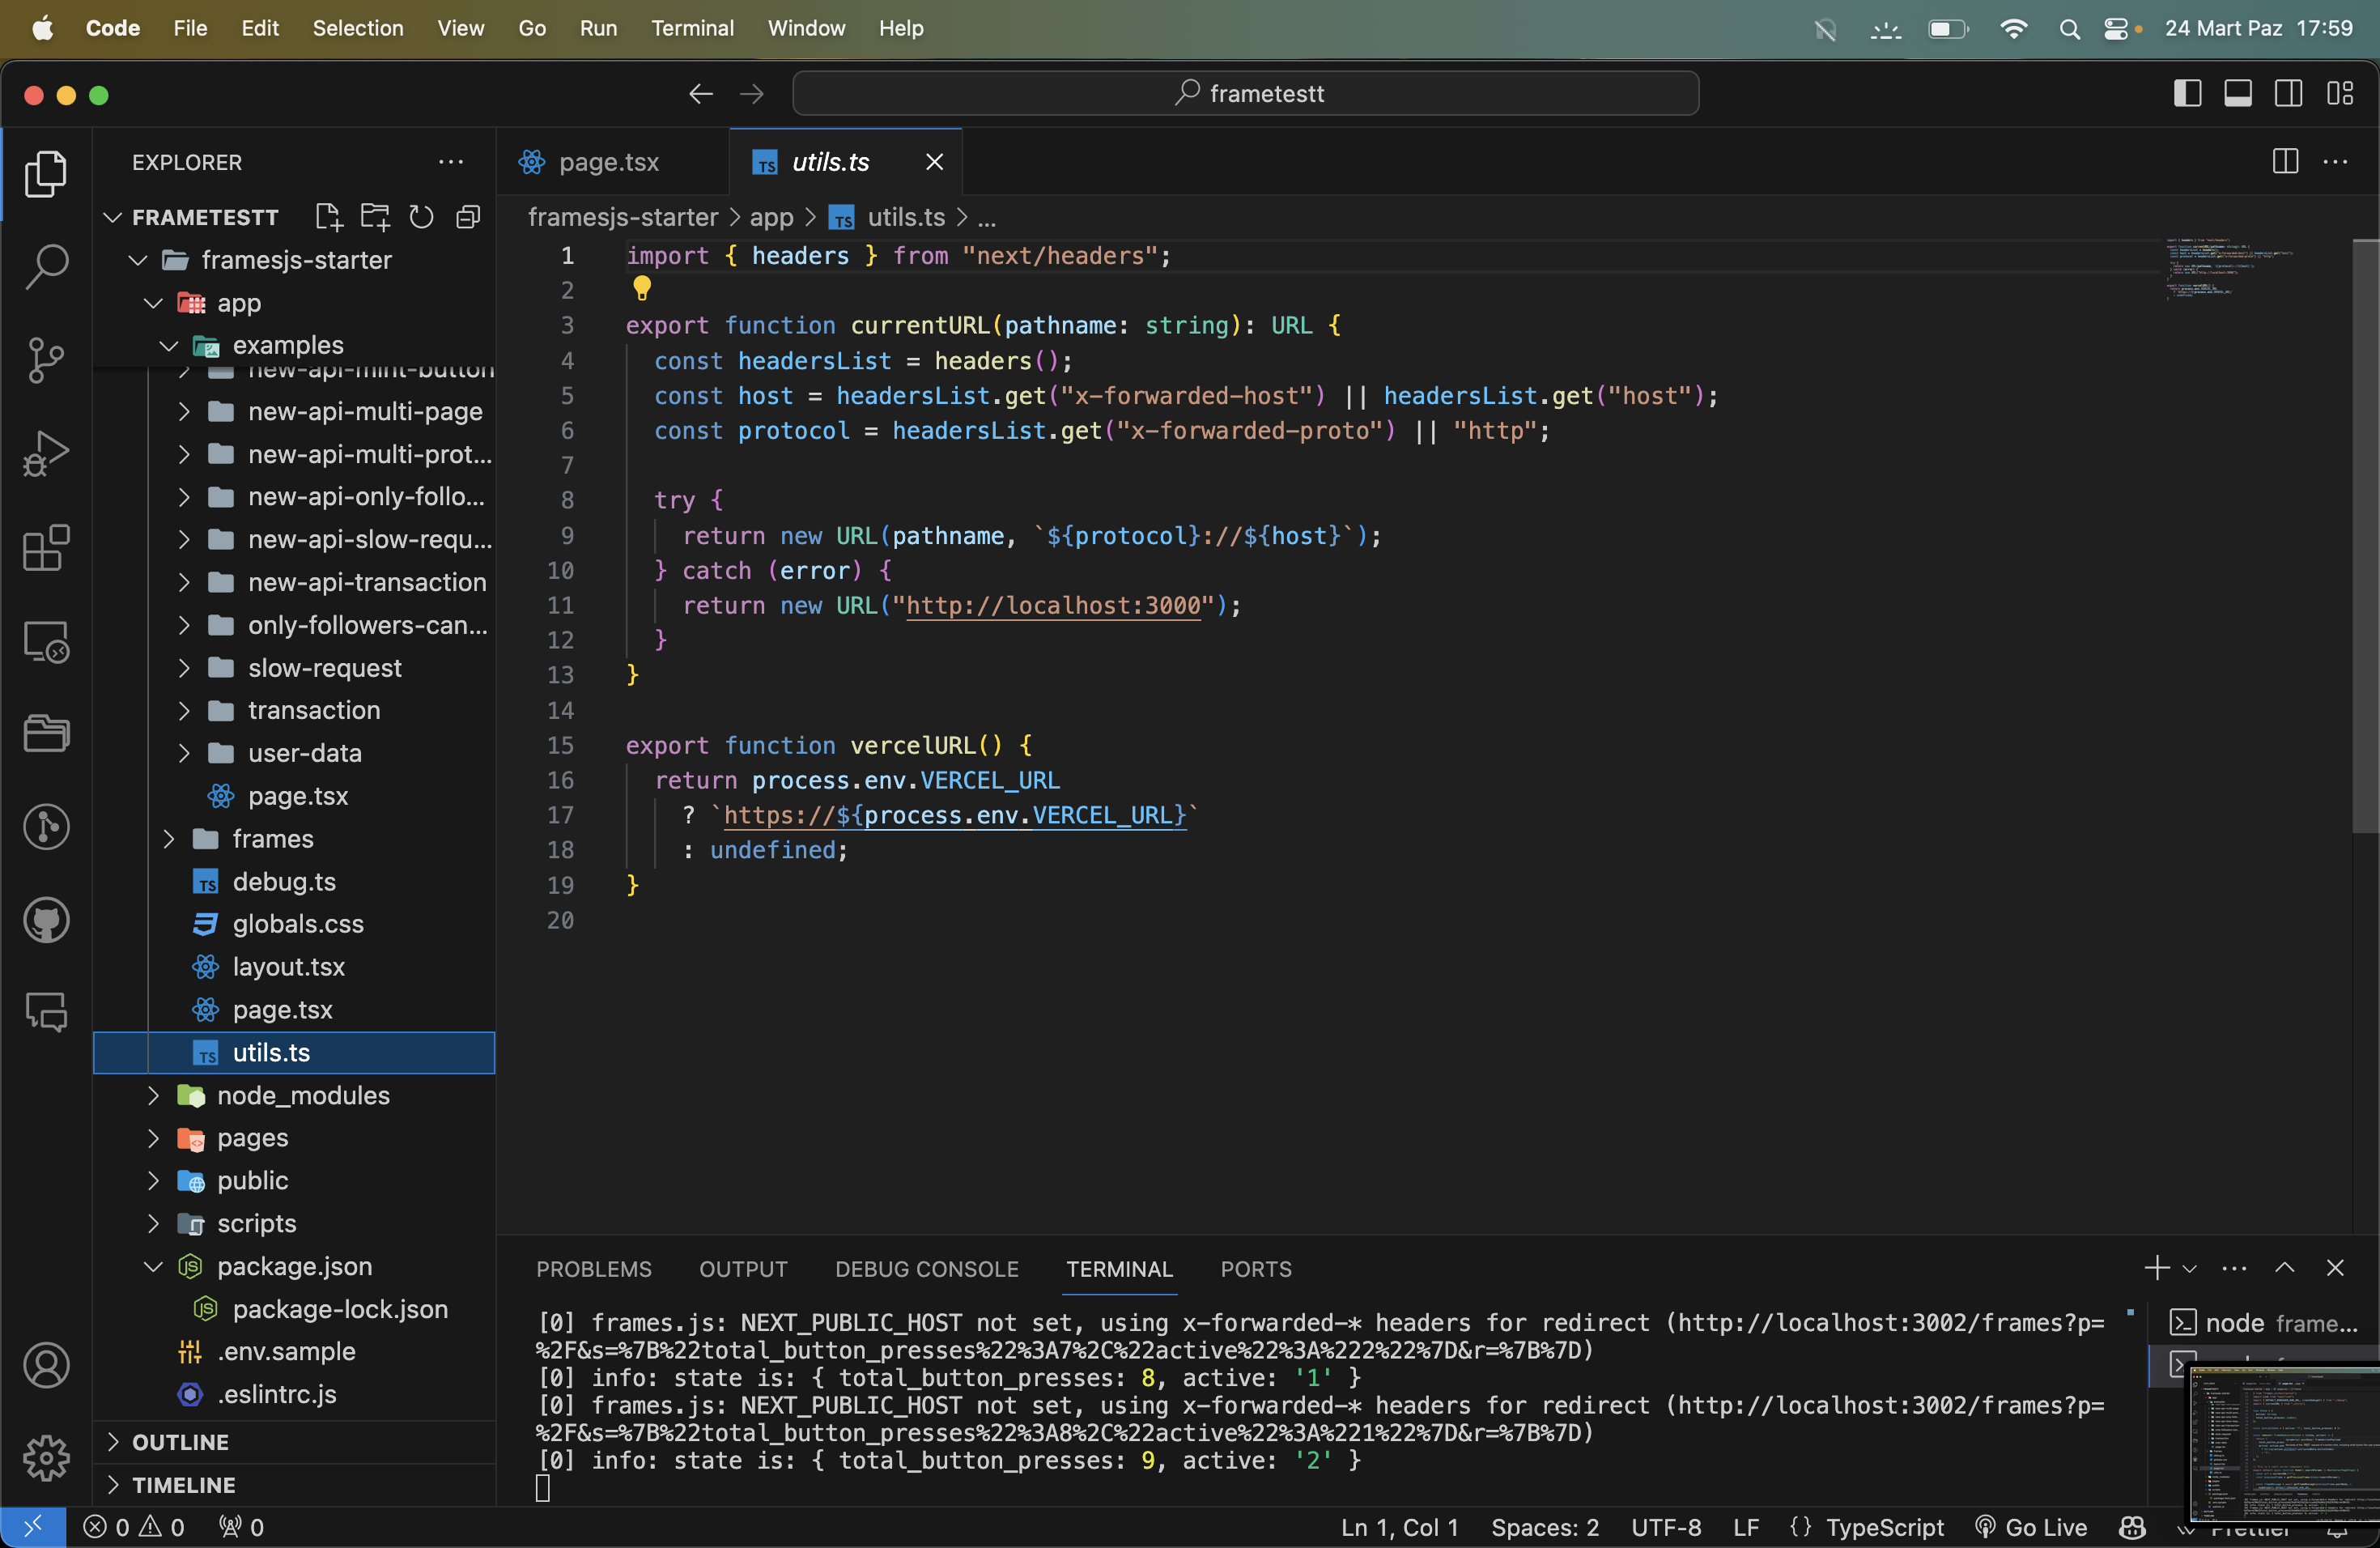Open the Selection menu
This screenshot has width=2380, height=1548.
[x=358, y=28]
